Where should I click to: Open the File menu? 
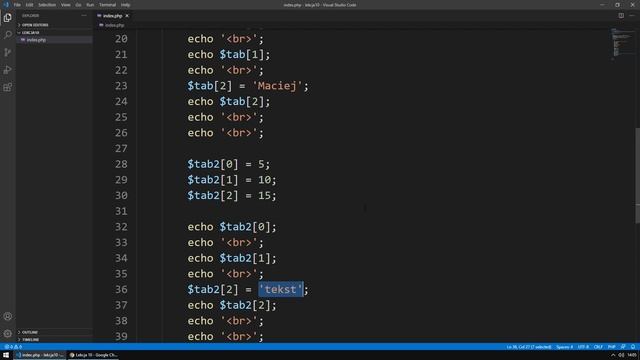point(17,5)
